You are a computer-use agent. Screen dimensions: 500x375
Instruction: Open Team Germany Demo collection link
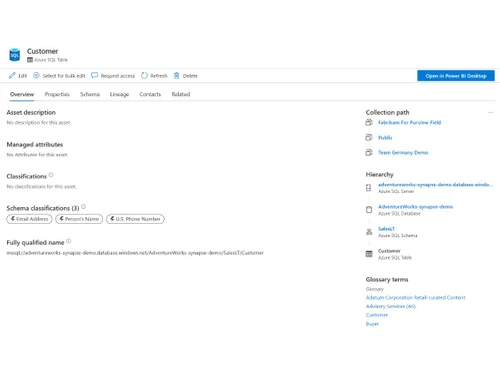tap(403, 152)
